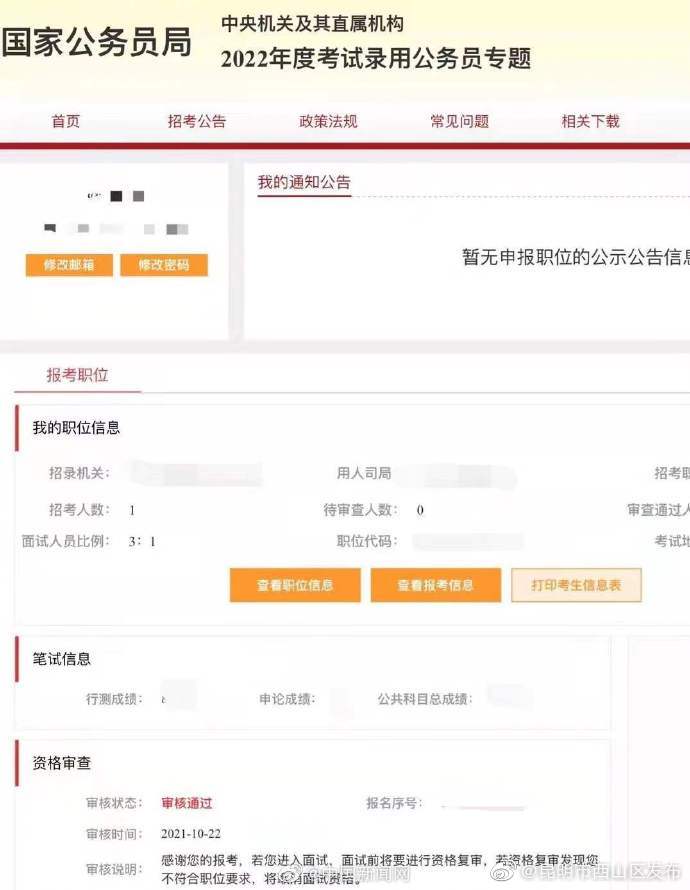Open the 首页 navigation item
690x890 pixels.
pos(66,121)
